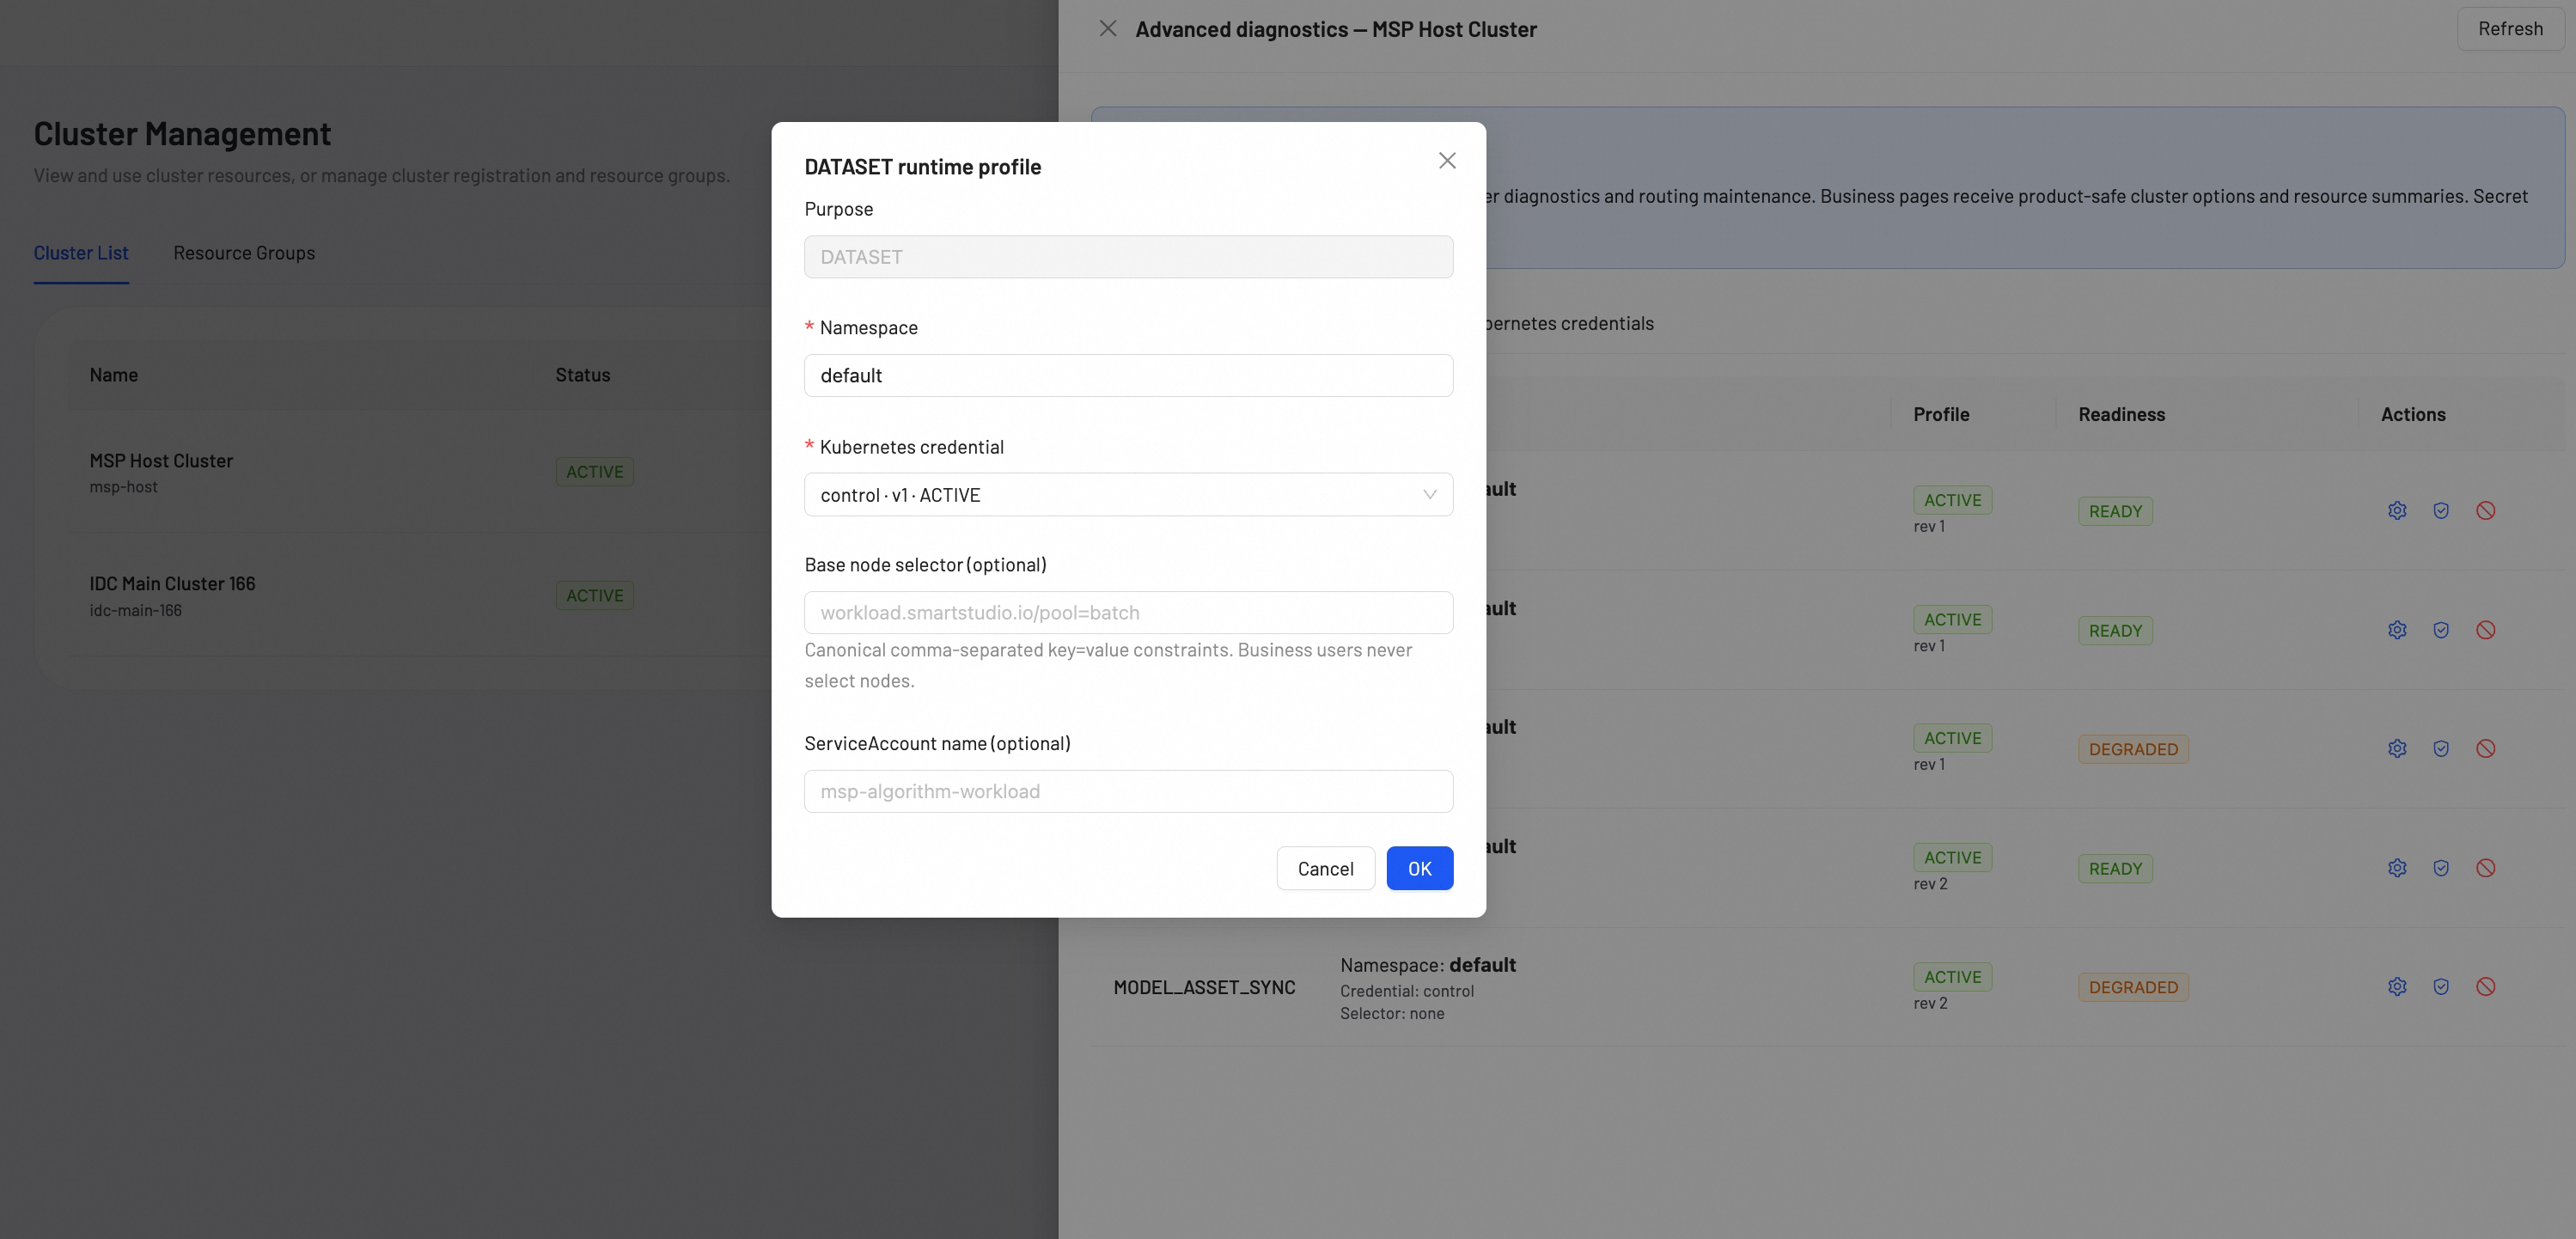The width and height of the screenshot is (2576, 1239).
Task: Click the READY badge in rev 2 row
Action: tap(2115, 869)
